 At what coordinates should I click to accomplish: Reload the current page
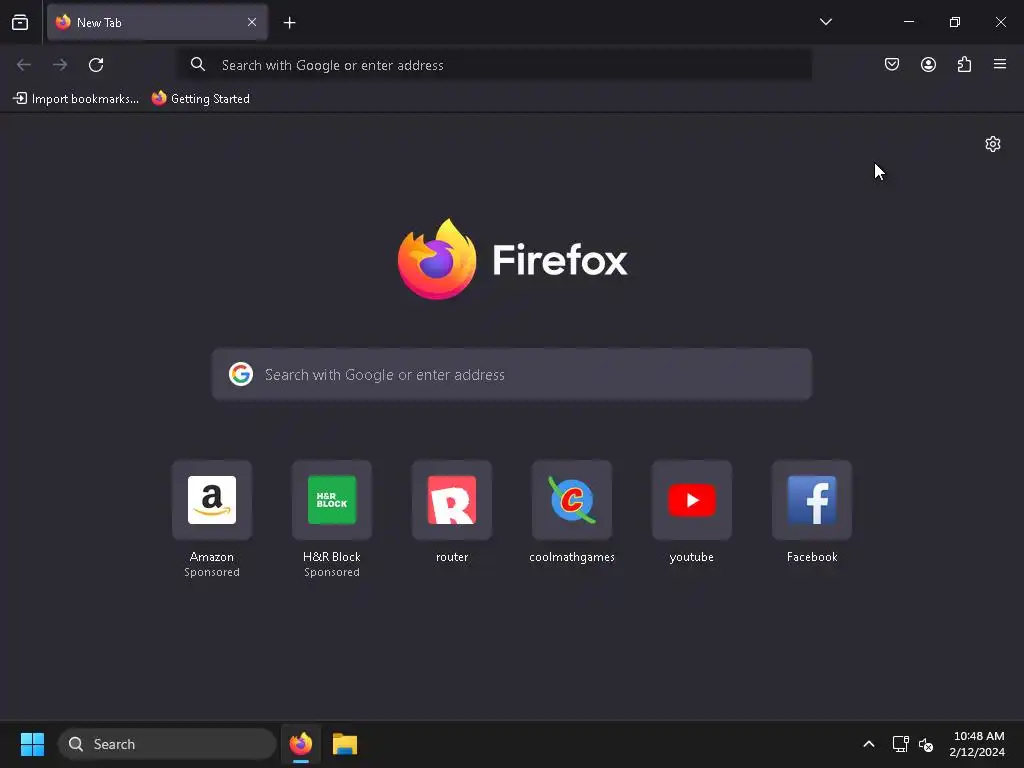96,65
